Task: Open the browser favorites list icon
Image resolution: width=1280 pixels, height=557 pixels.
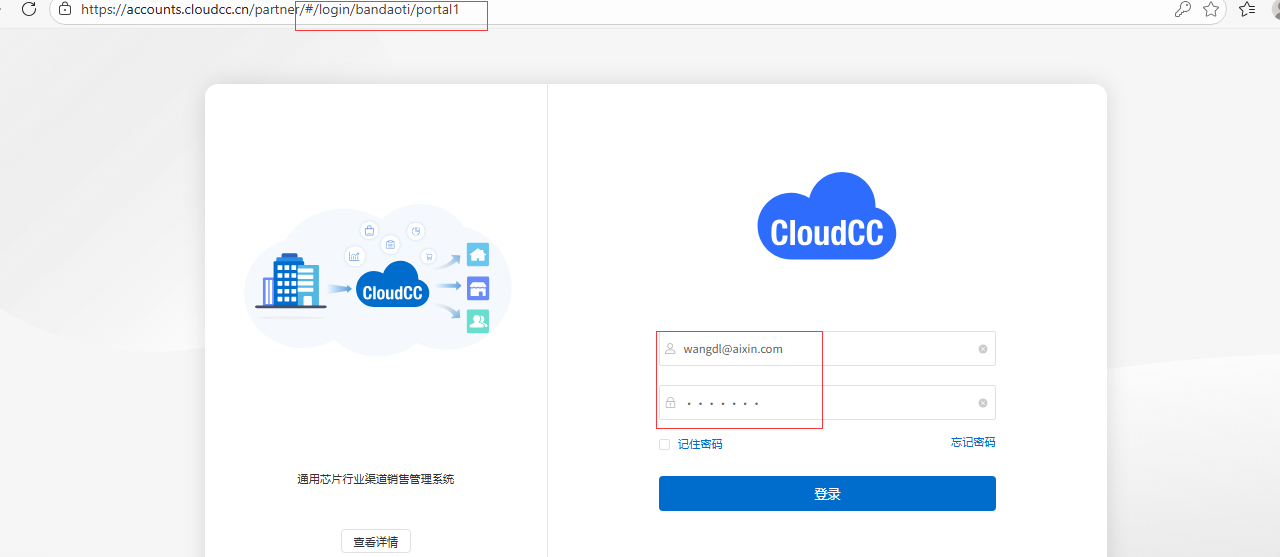Action: click(1246, 9)
